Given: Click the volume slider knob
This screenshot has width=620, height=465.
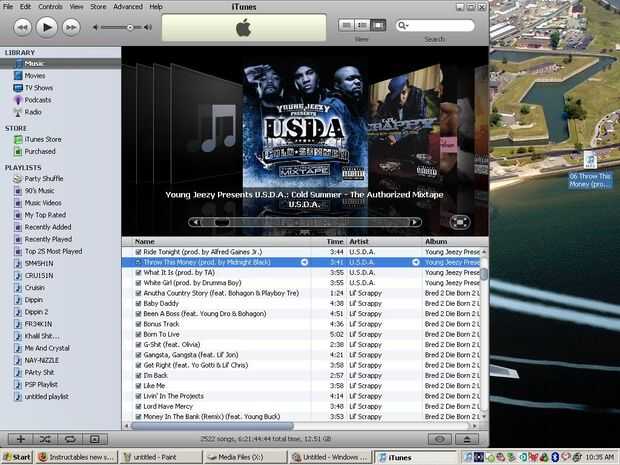Looking at the screenshot, I should click(x=130, y=27).
